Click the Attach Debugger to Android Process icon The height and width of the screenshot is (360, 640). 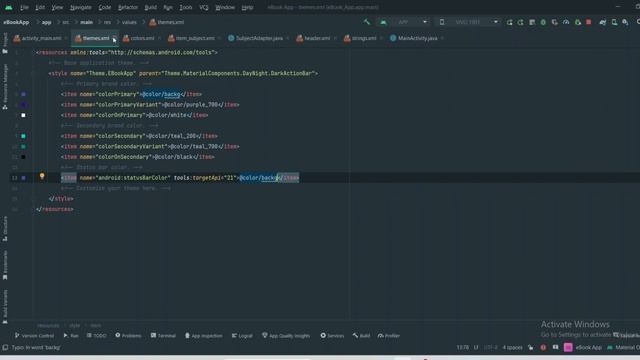coord(578,22)
